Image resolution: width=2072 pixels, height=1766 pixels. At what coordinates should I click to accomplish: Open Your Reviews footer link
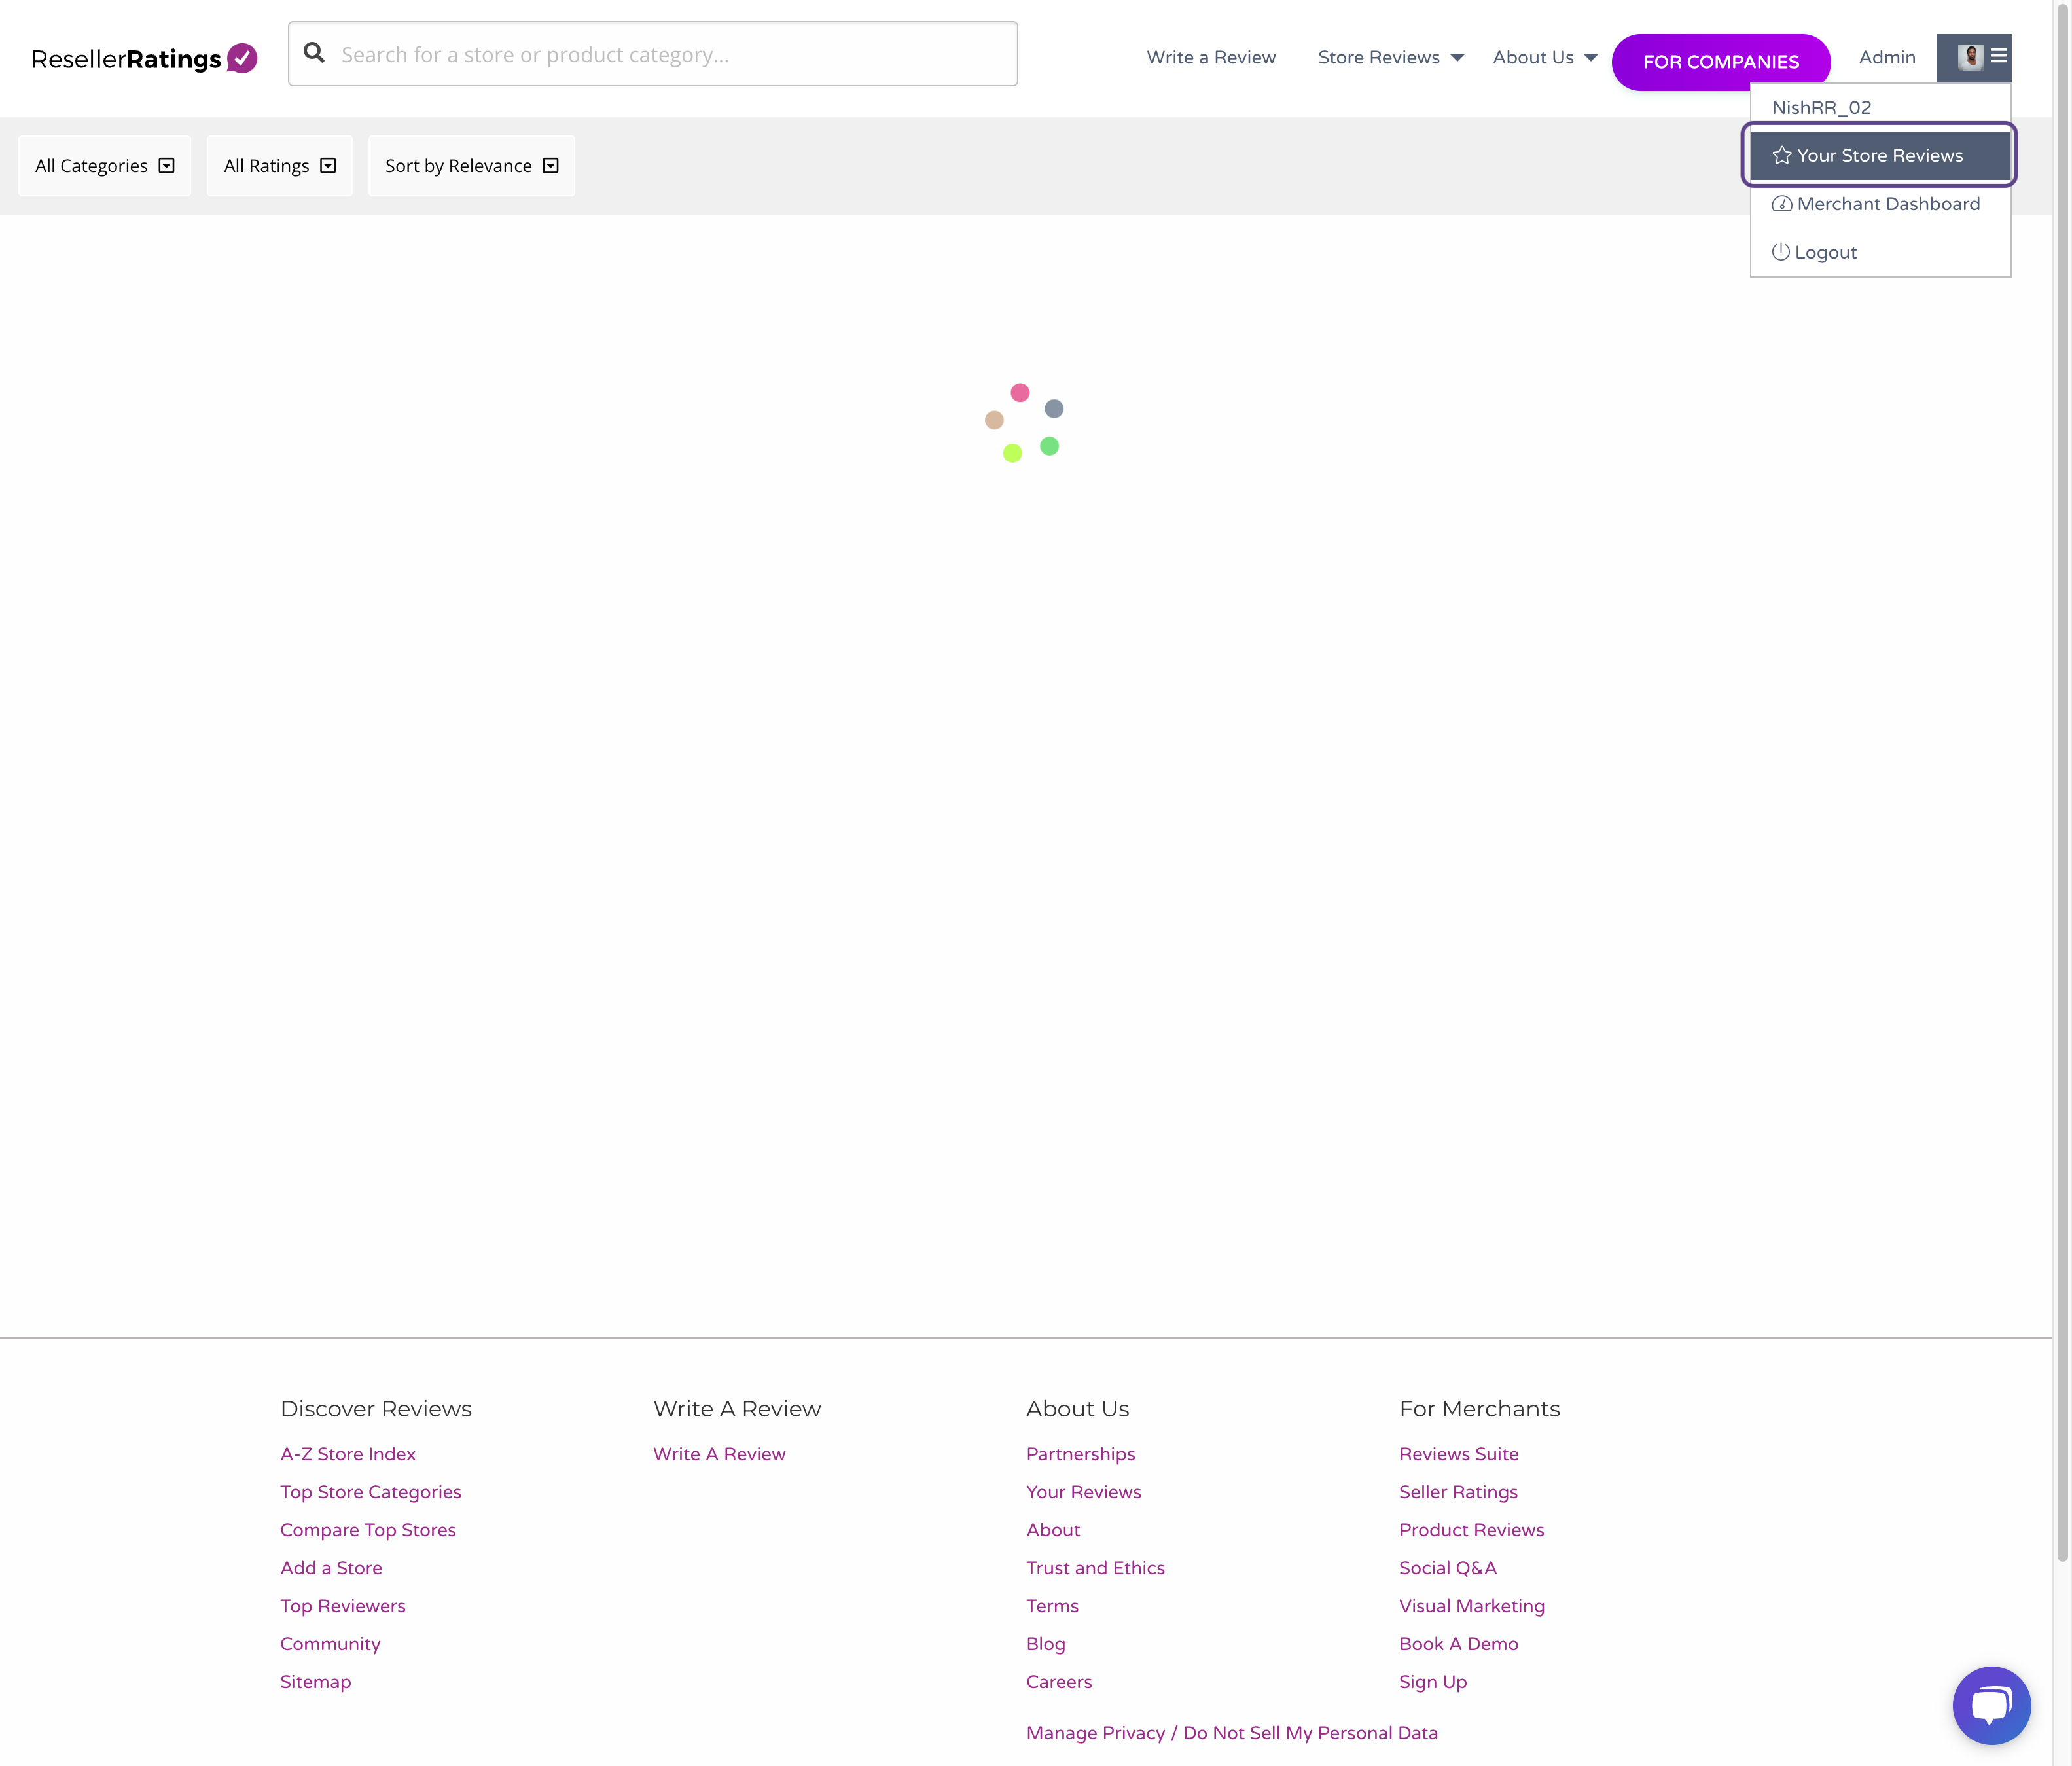[x=1083, y=1491]
